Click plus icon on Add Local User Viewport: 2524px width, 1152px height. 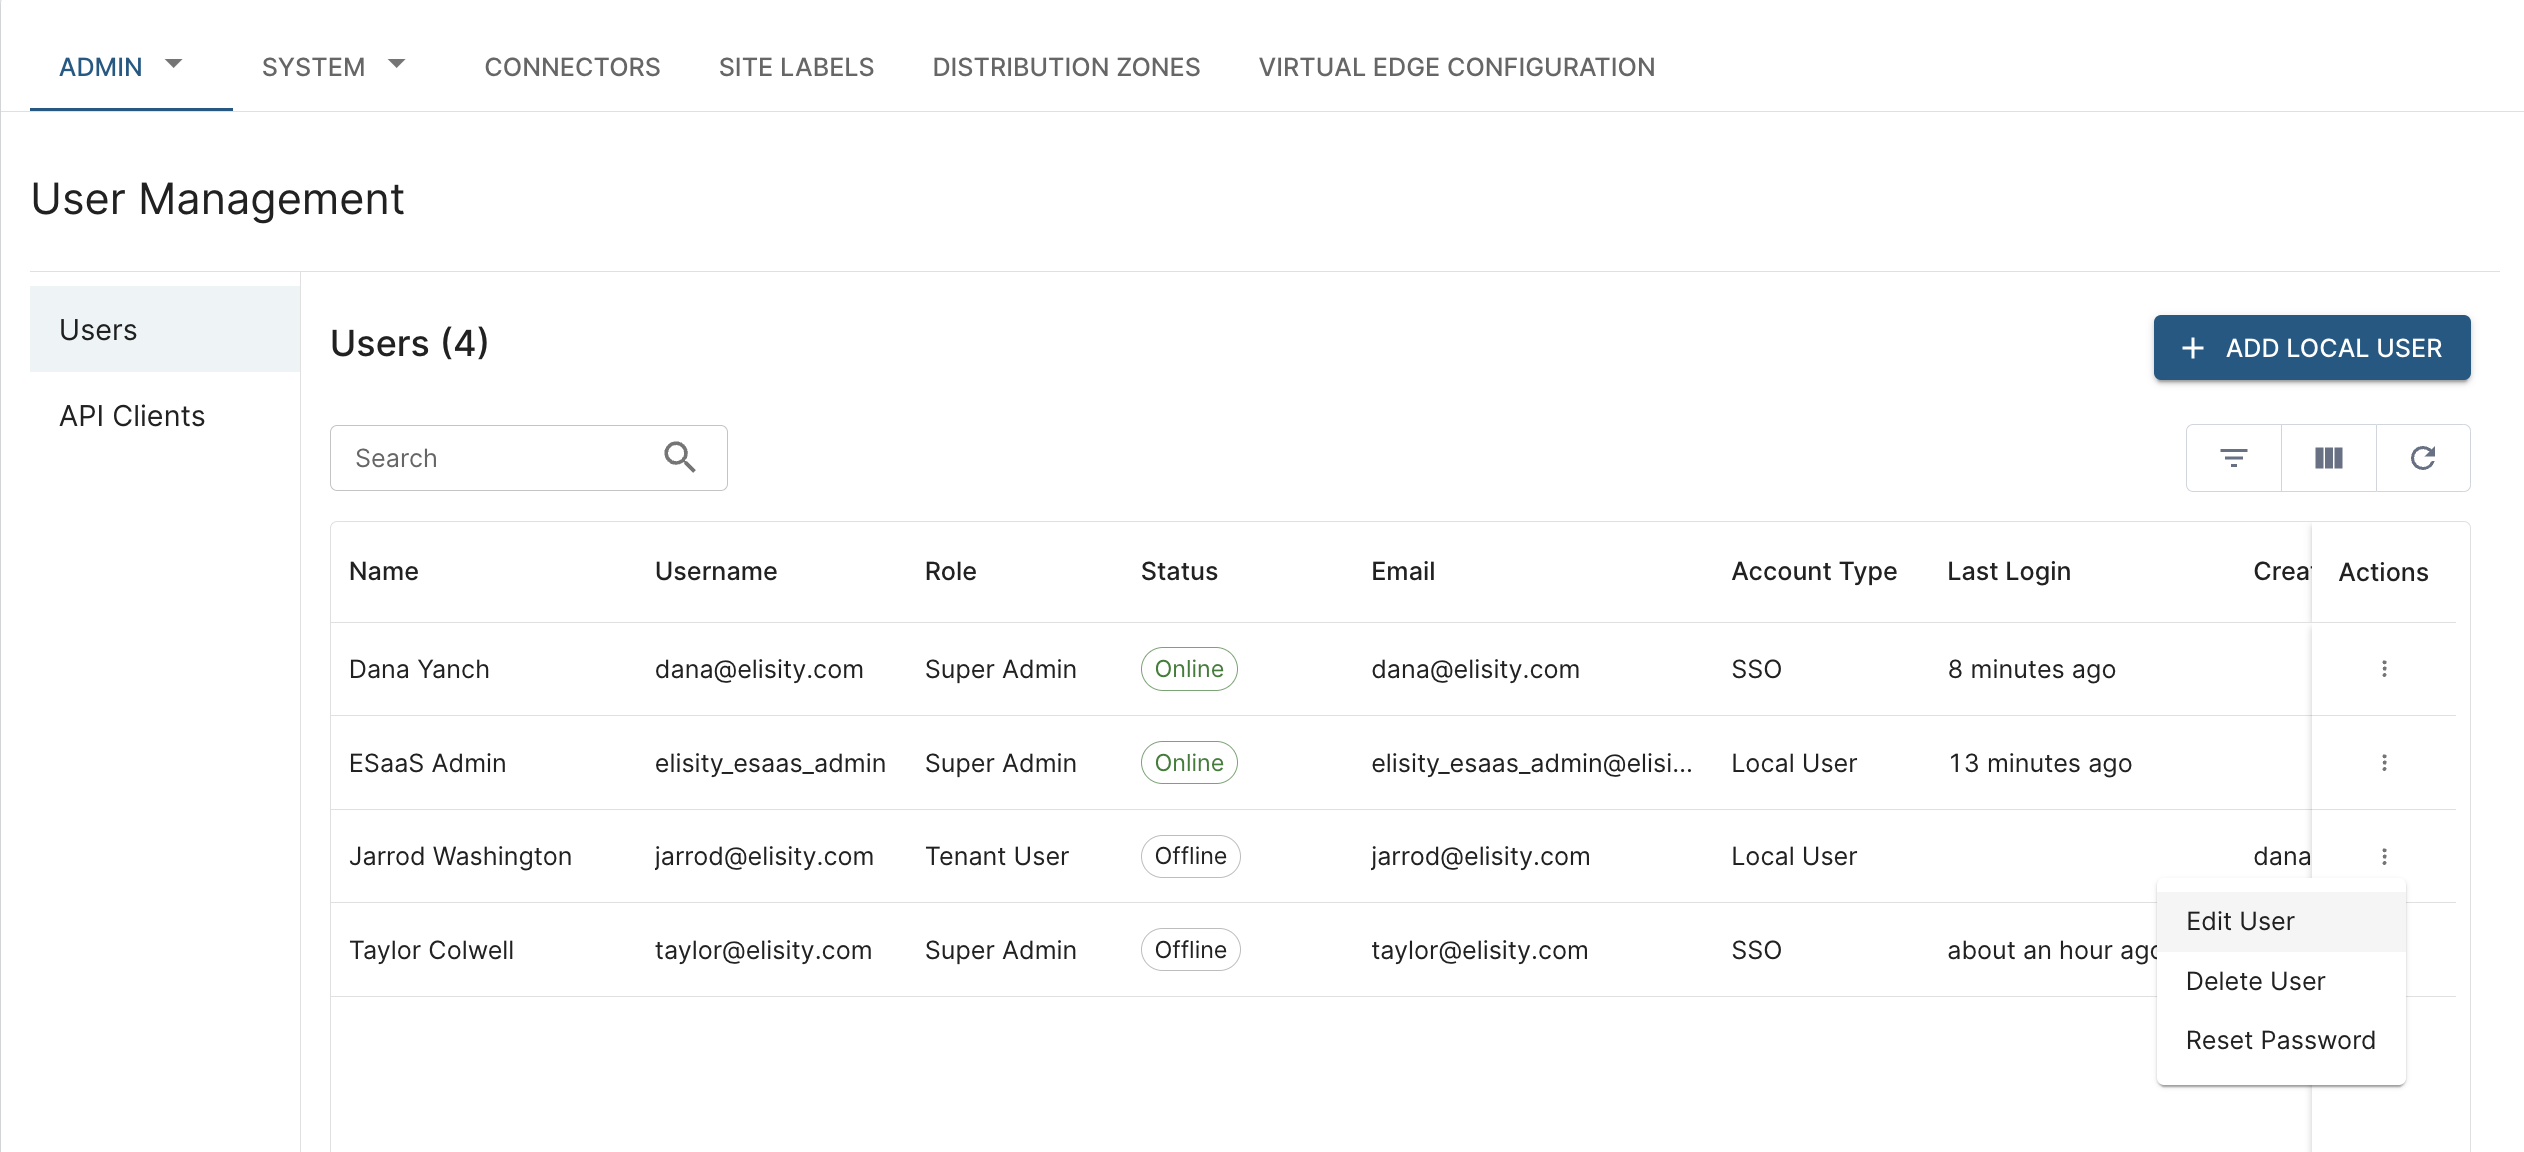click(2192, 348)
